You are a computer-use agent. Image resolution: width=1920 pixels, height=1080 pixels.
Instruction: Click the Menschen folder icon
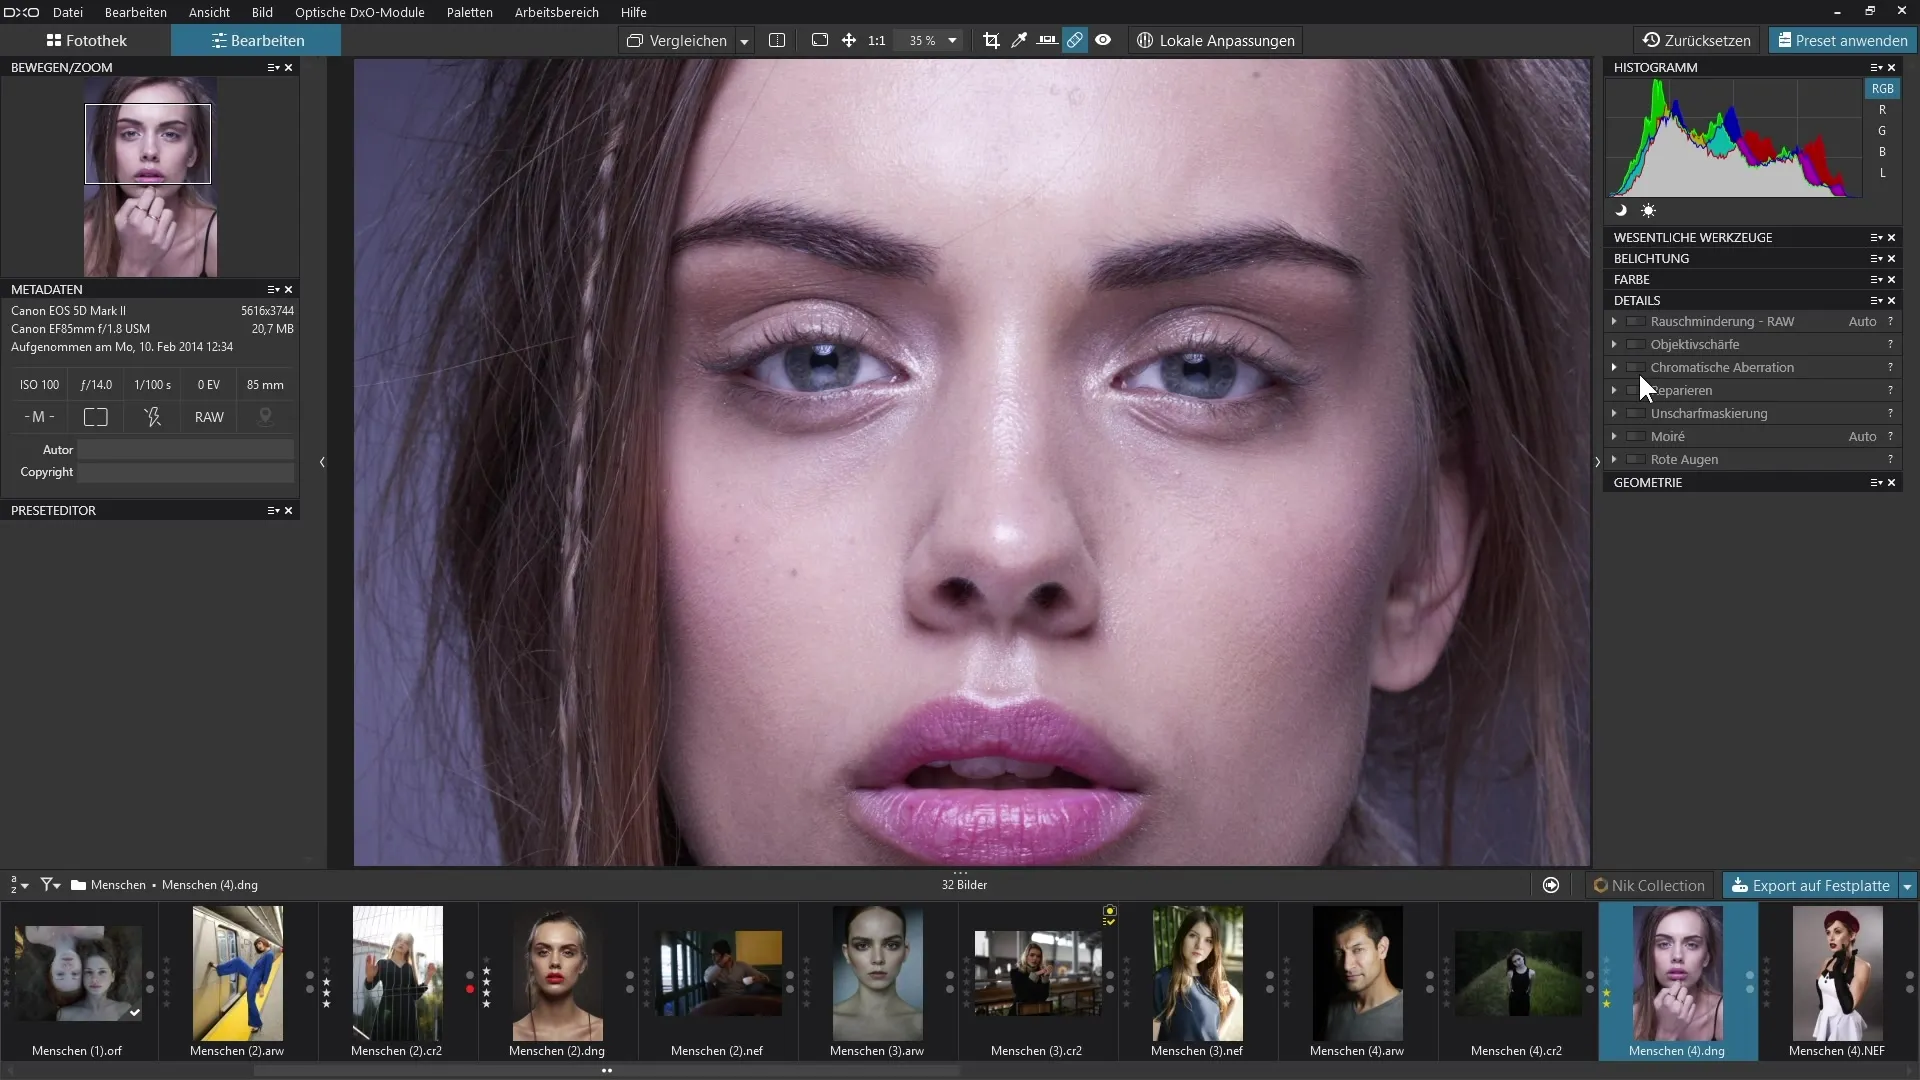point(78,885)
